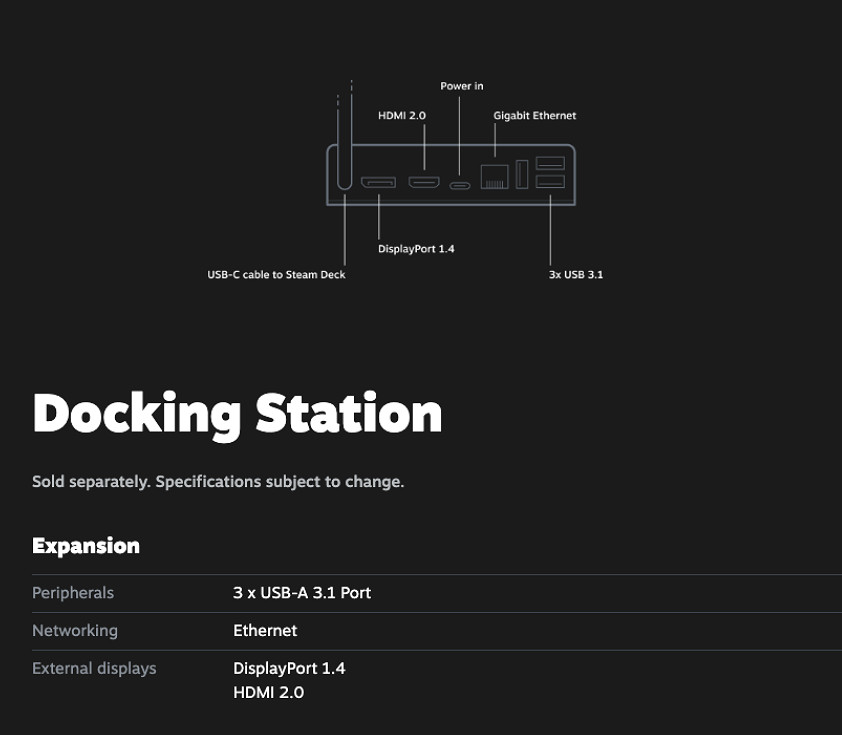Click the upper USB 3.1 port icon

550,162
